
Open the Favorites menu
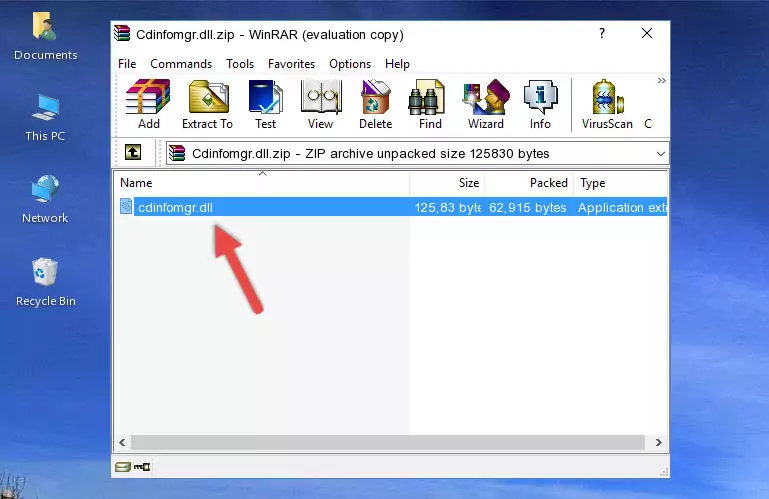291,64
